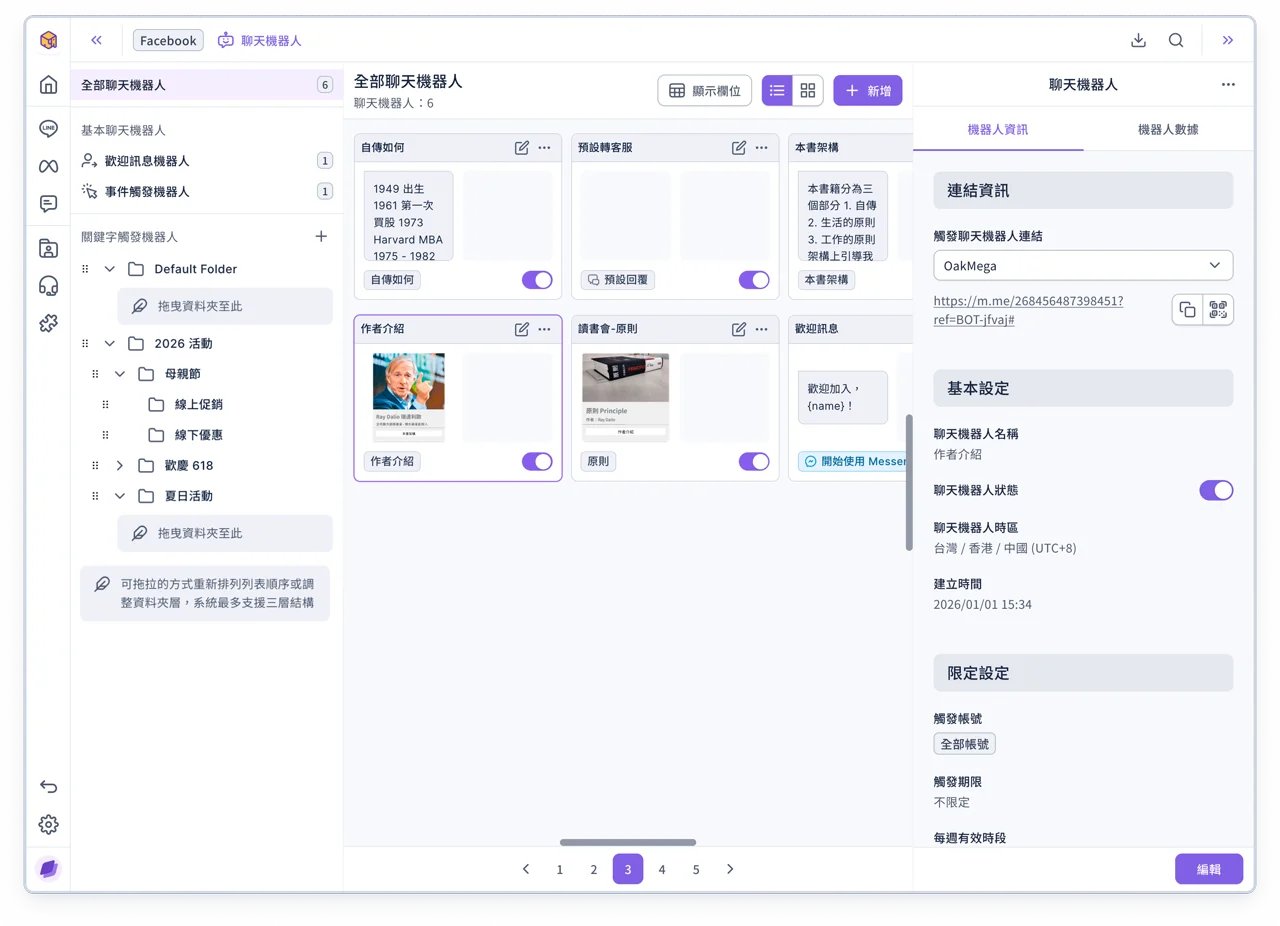Copy the chatbot trigger link
This screenshot has height=926, width=1280.
pos(1188,310)
